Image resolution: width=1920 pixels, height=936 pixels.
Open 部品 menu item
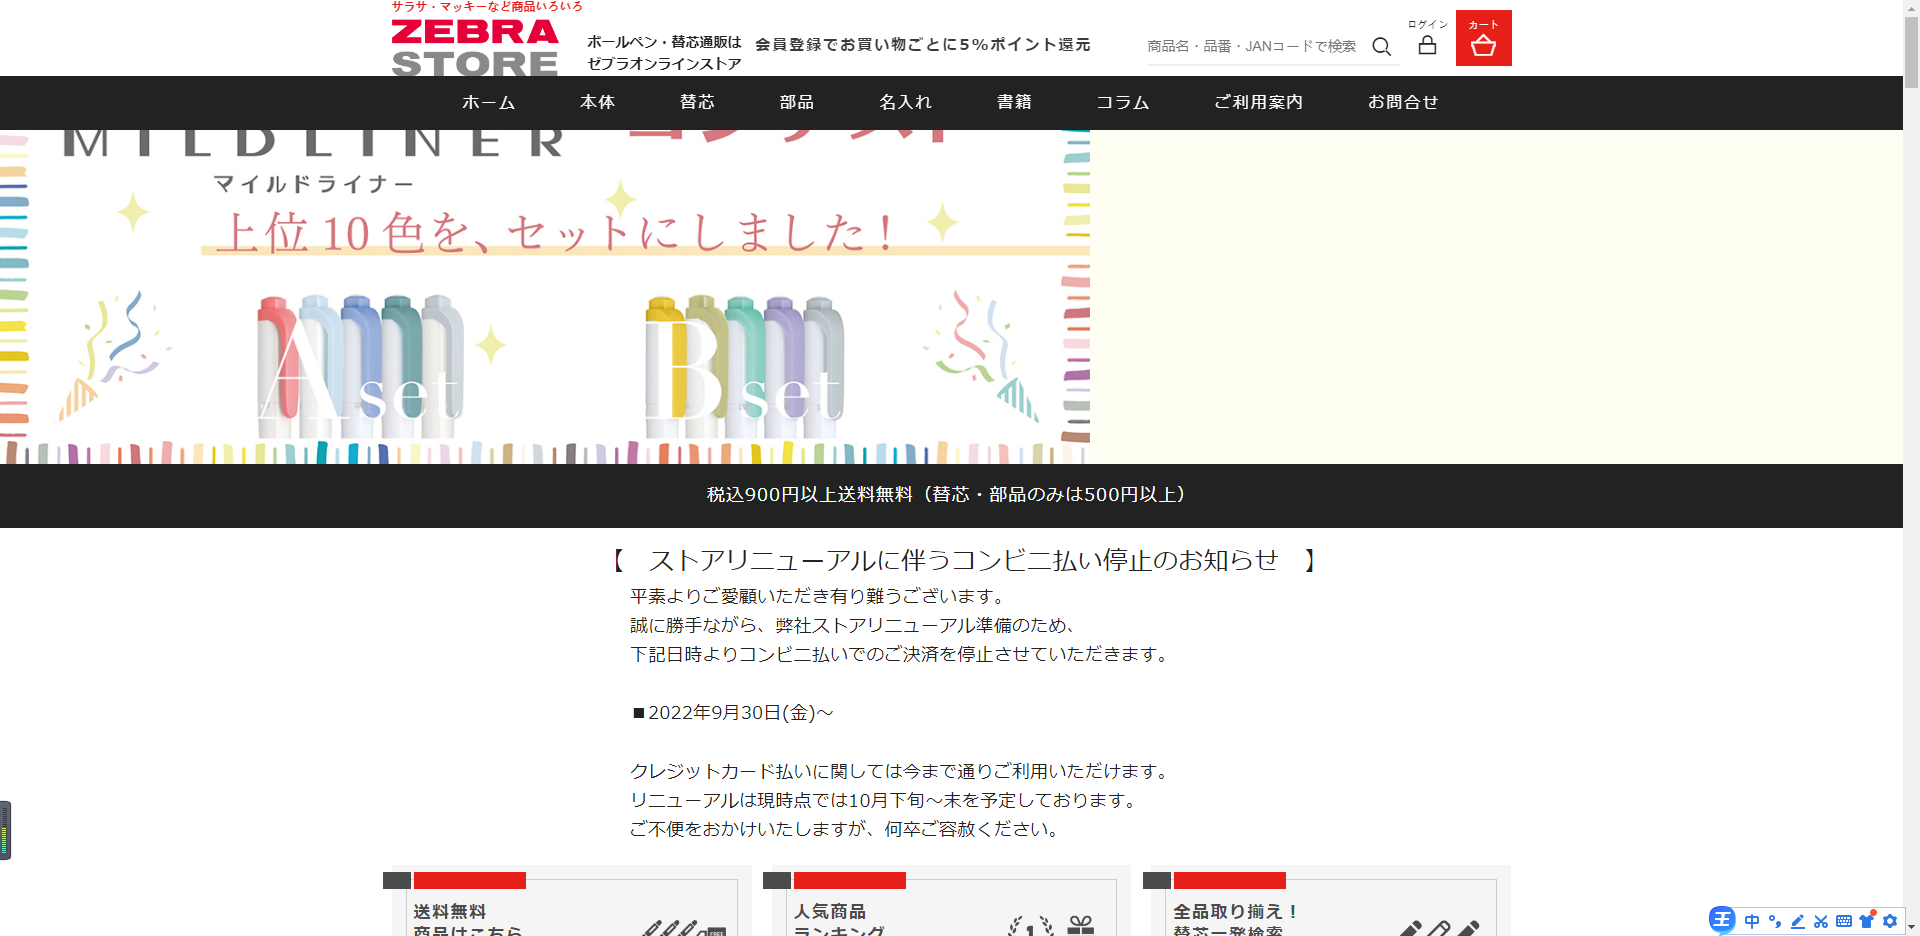[x=797, y=102]
